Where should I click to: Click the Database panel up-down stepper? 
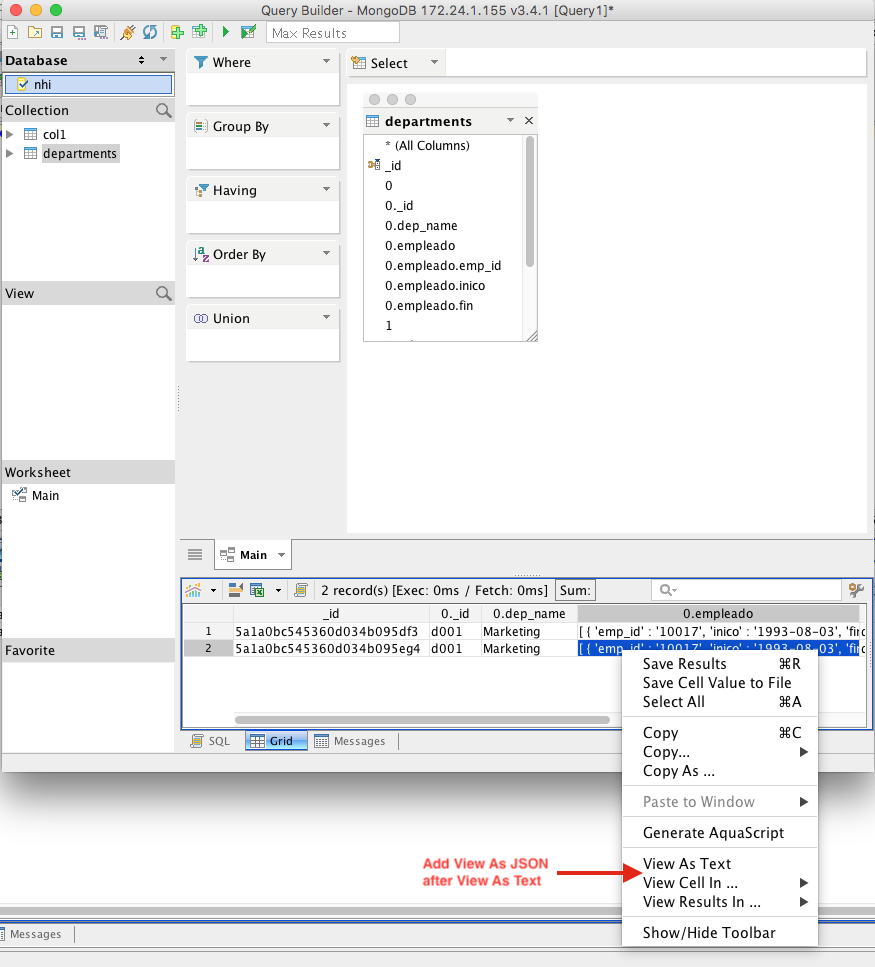click(141, 60)
